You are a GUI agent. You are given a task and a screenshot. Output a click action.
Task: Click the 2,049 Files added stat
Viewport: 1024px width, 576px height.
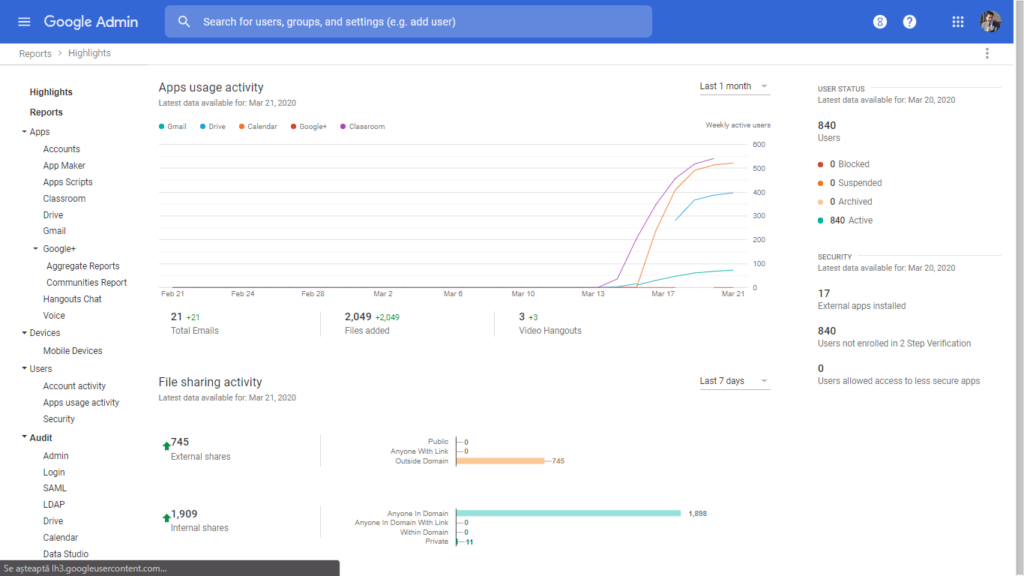[x=372, y=323]
